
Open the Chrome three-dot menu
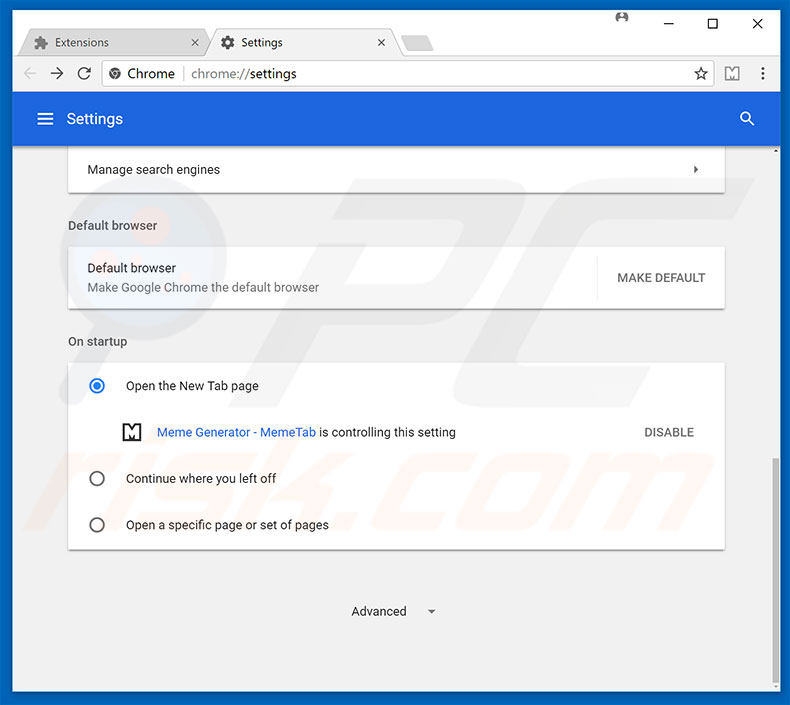coord(763,74)
